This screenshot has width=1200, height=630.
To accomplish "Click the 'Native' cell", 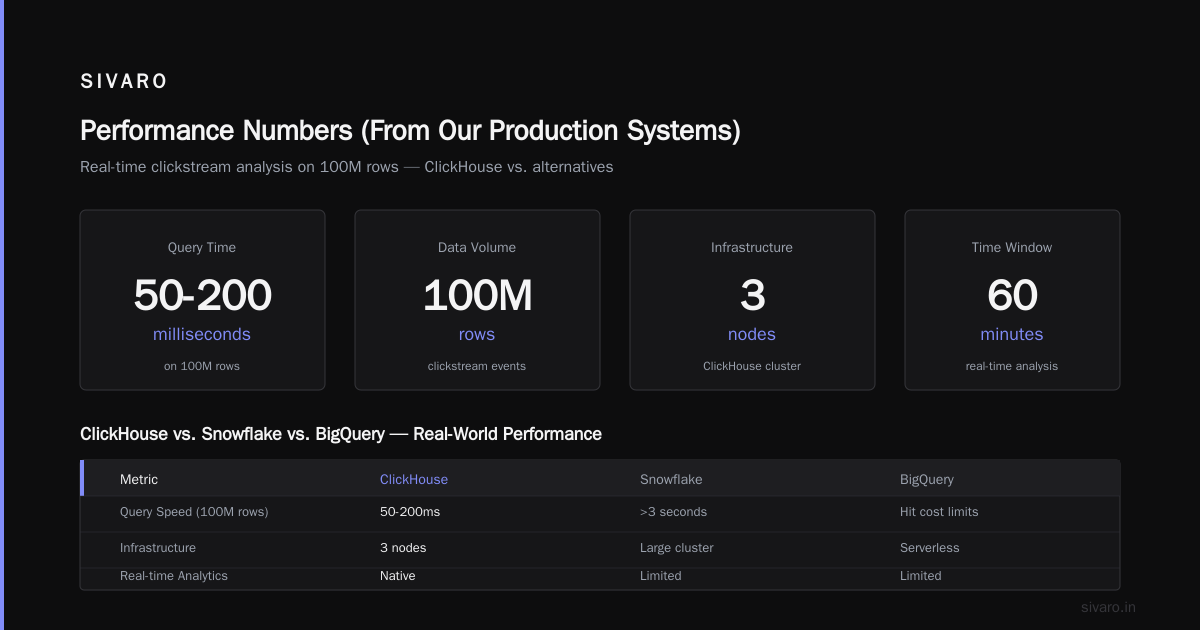I will [398, 576].
